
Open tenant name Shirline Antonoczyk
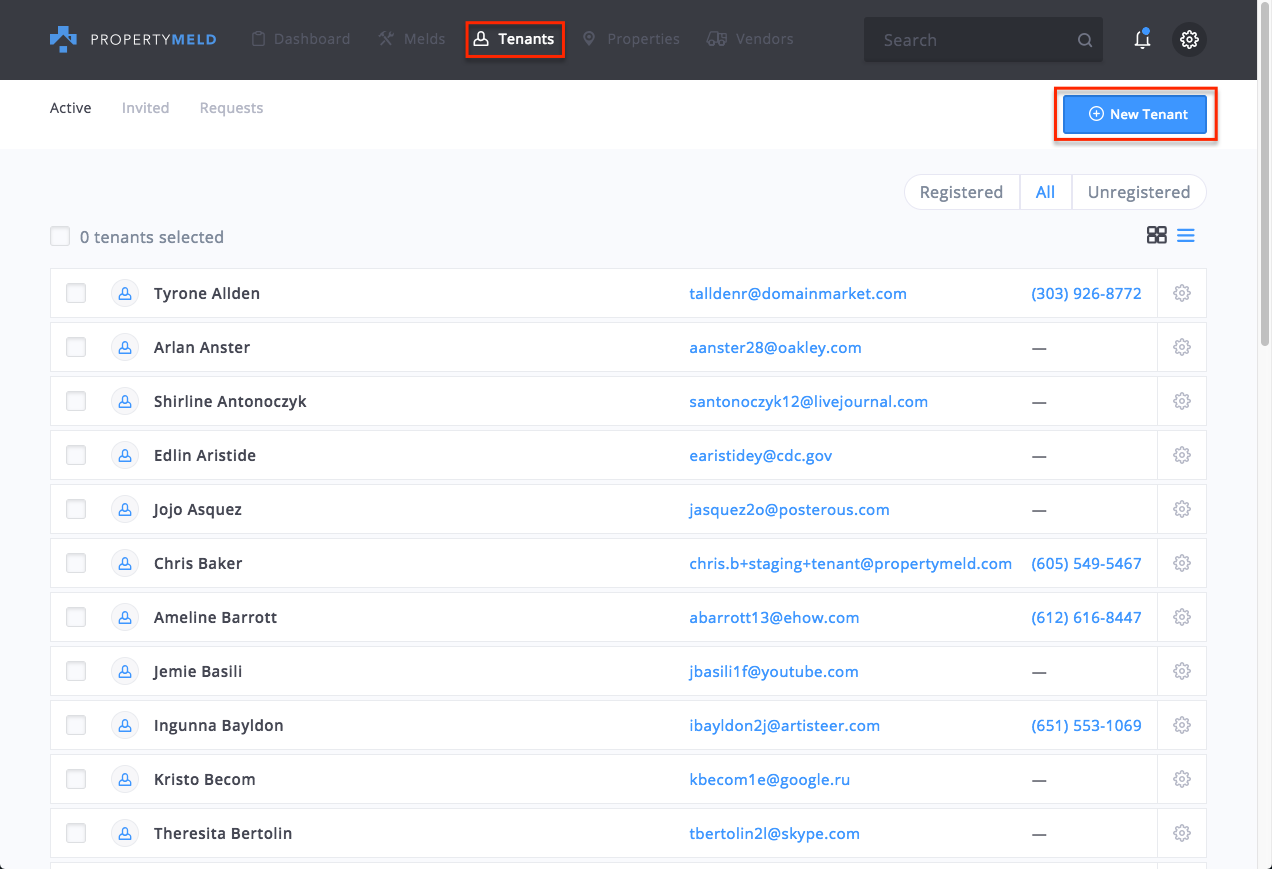[230, 401]
